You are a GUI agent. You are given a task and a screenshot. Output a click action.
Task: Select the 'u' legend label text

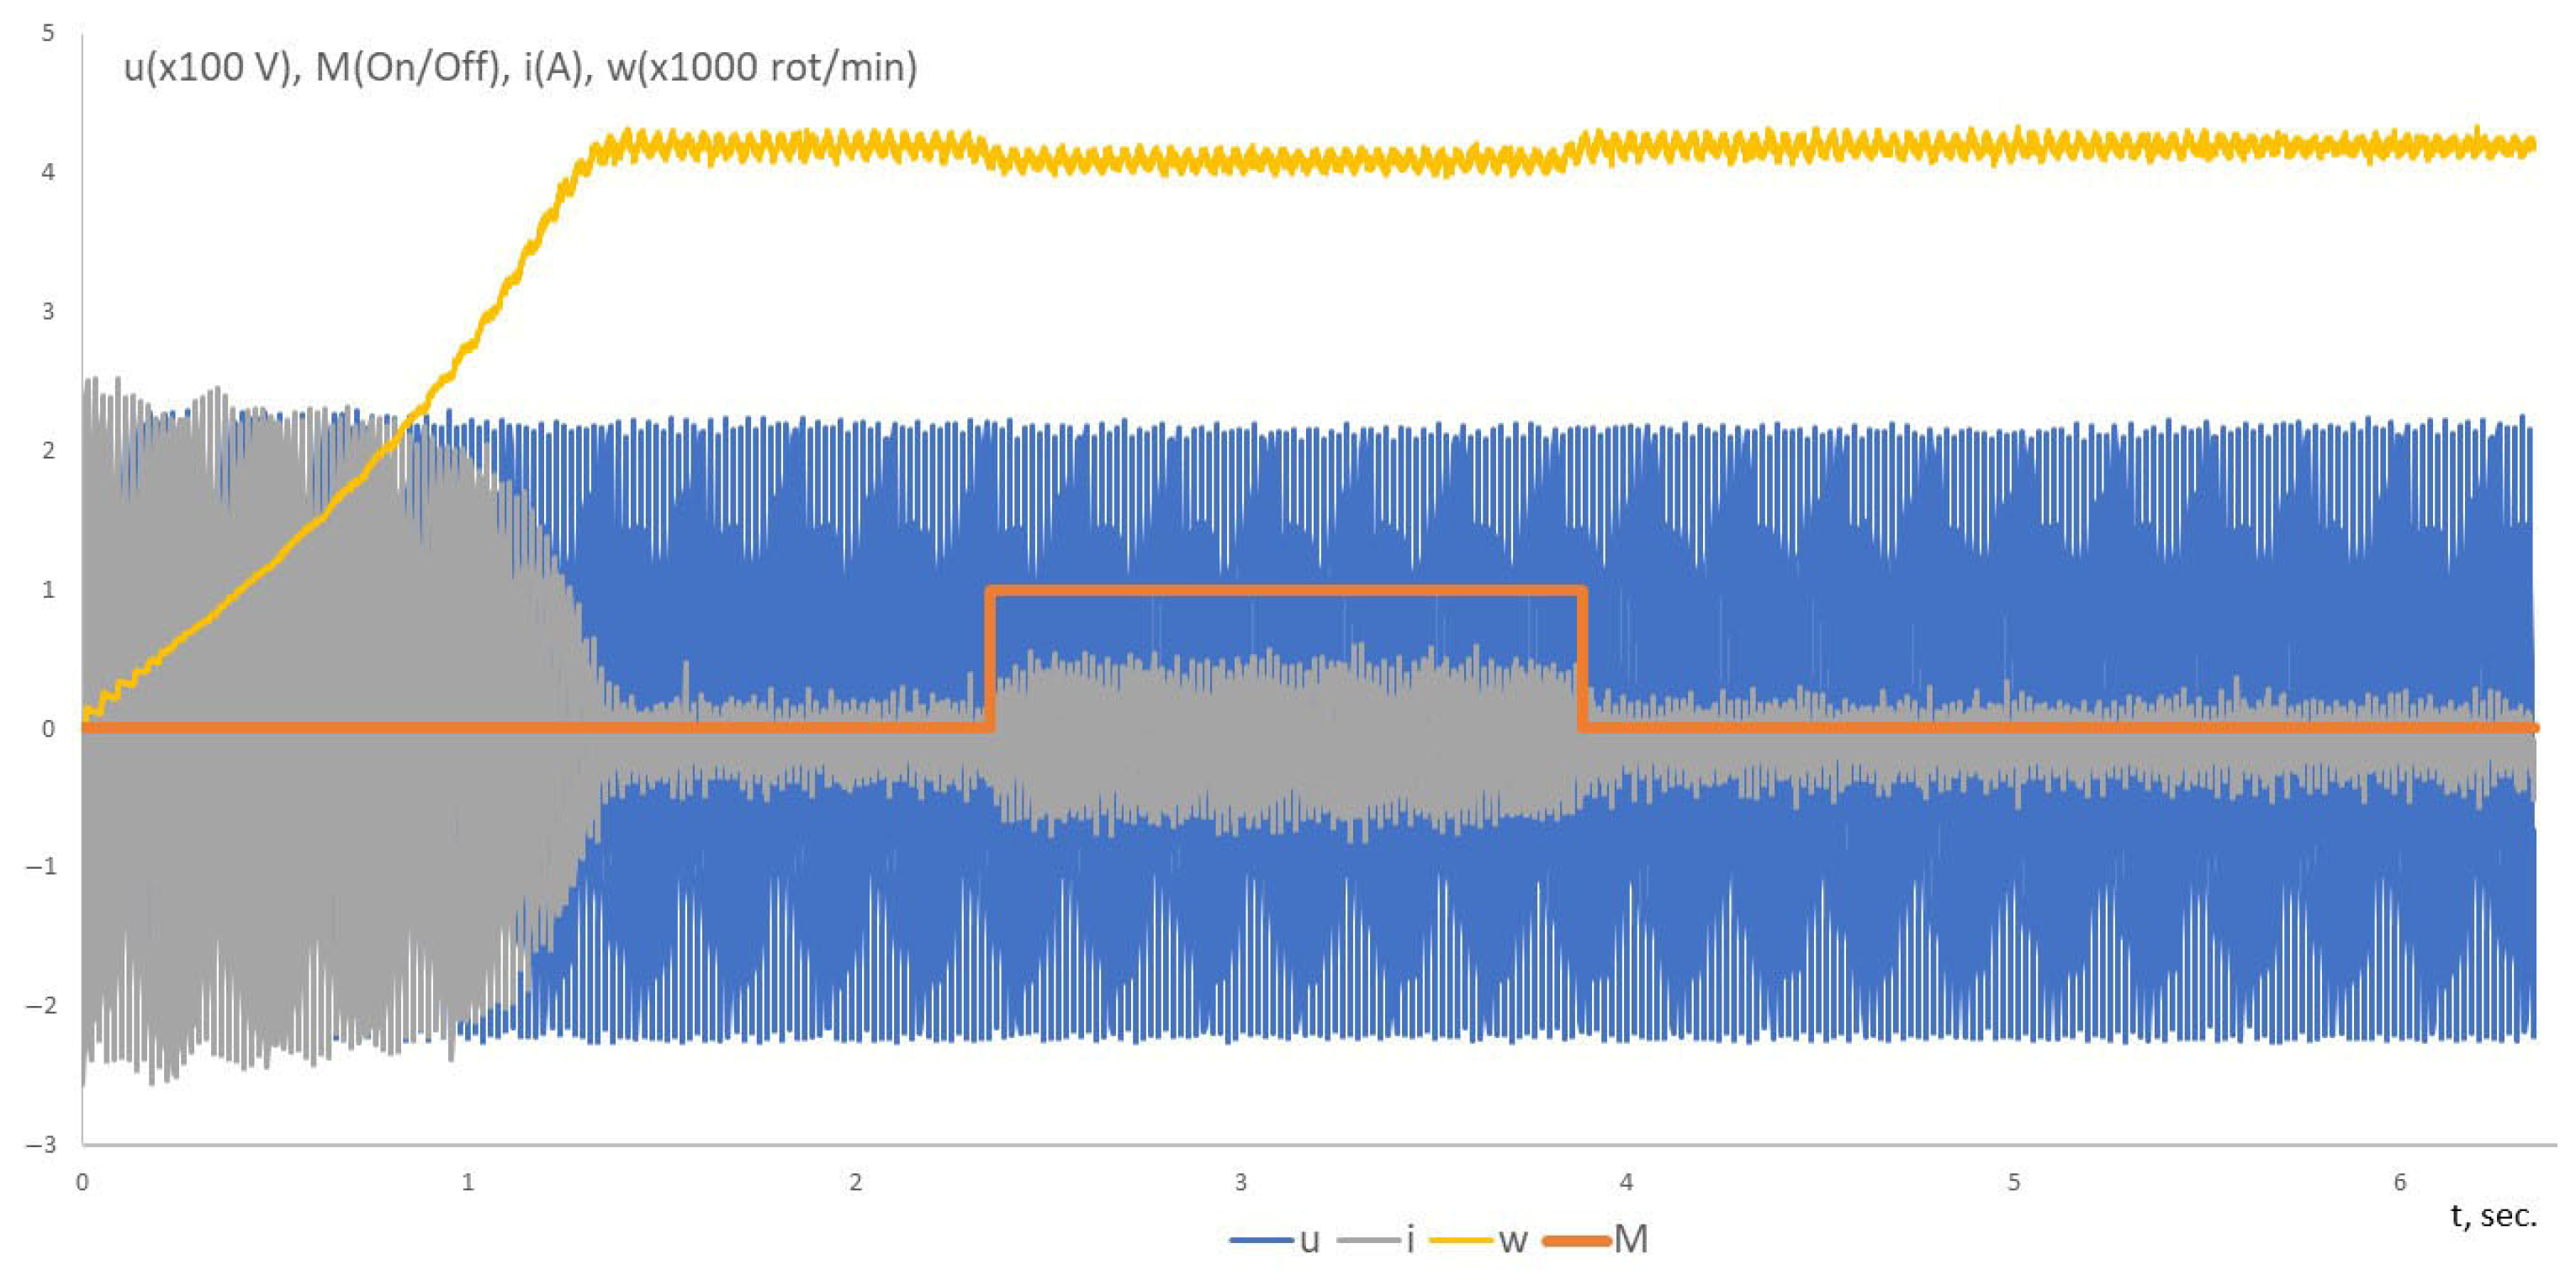[1309, 1241]
